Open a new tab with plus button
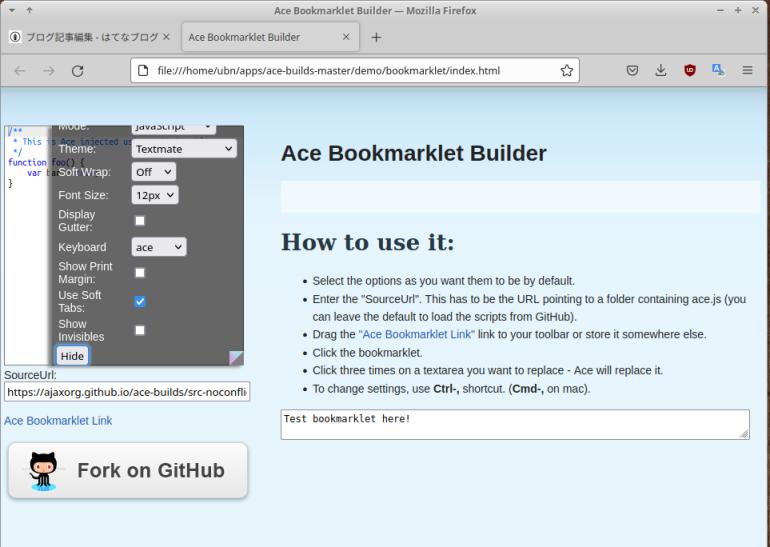This screenshot has width=770, height=547. (x=376, y=37)
